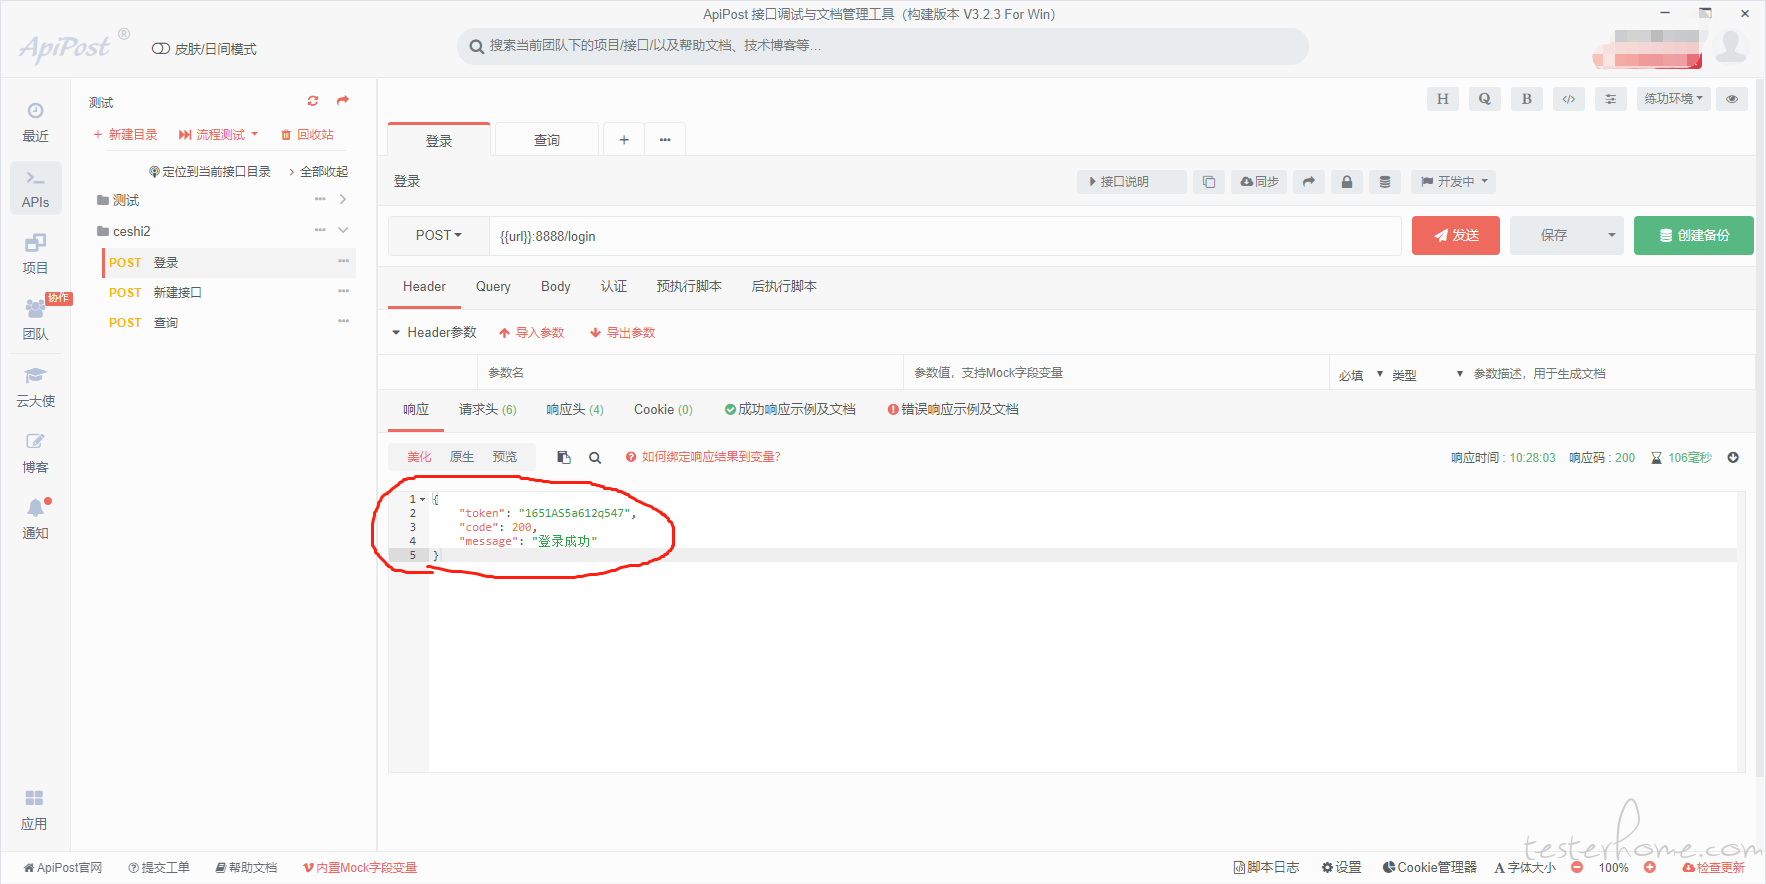This screenshot has height=884, width=1766.
Task: Click the share arrow icon beside sync
Action: (1308, 182)
